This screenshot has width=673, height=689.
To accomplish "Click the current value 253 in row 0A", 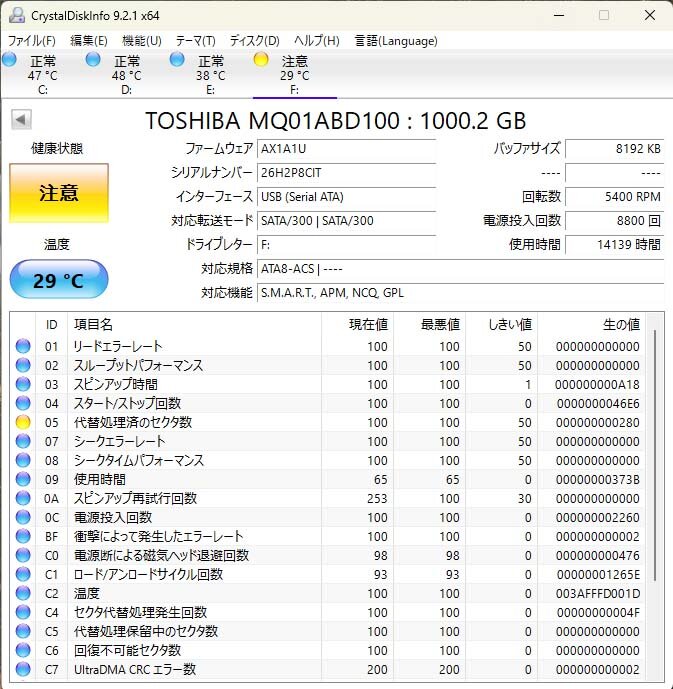I will point(377,499).
